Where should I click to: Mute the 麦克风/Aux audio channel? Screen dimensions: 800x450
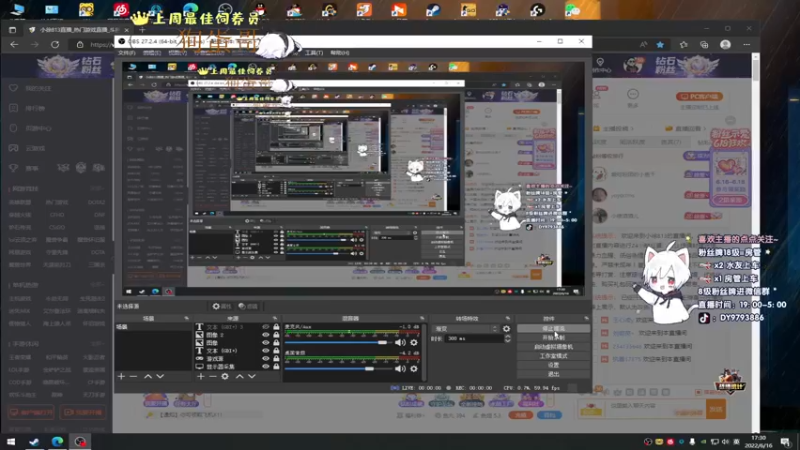tap(401, 343)
